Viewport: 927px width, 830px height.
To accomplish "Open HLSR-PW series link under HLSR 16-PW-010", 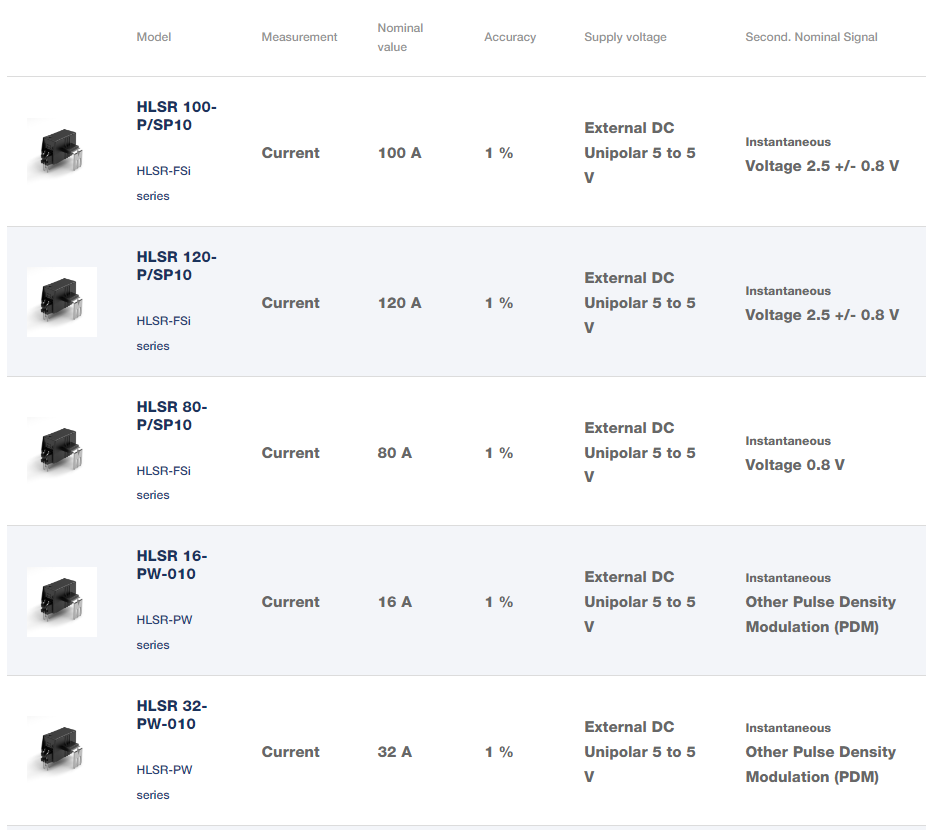I will 164,632.
